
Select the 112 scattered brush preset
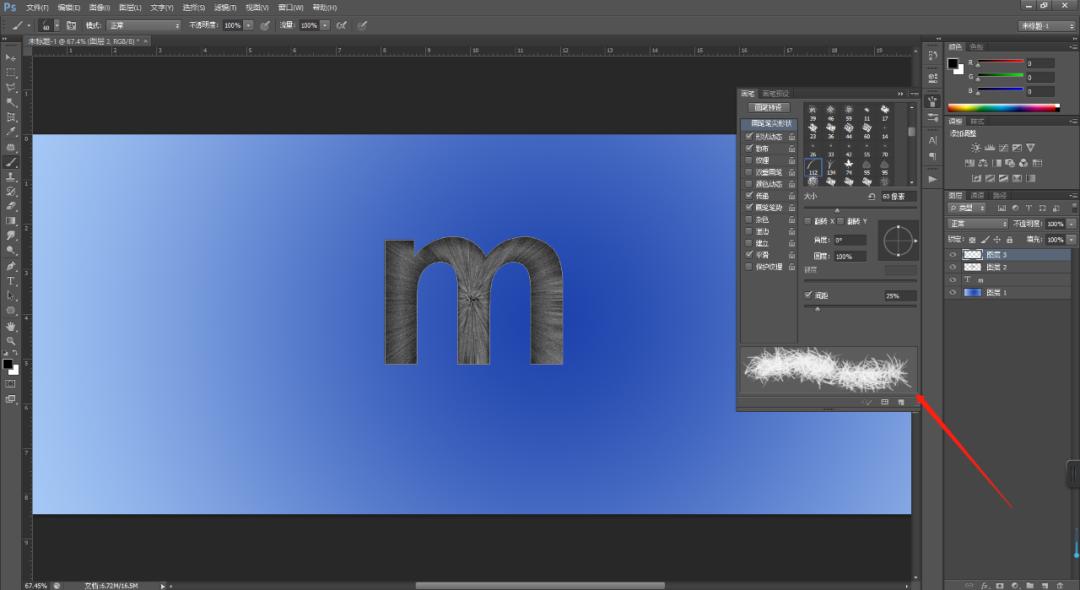(x=812, y=167)
